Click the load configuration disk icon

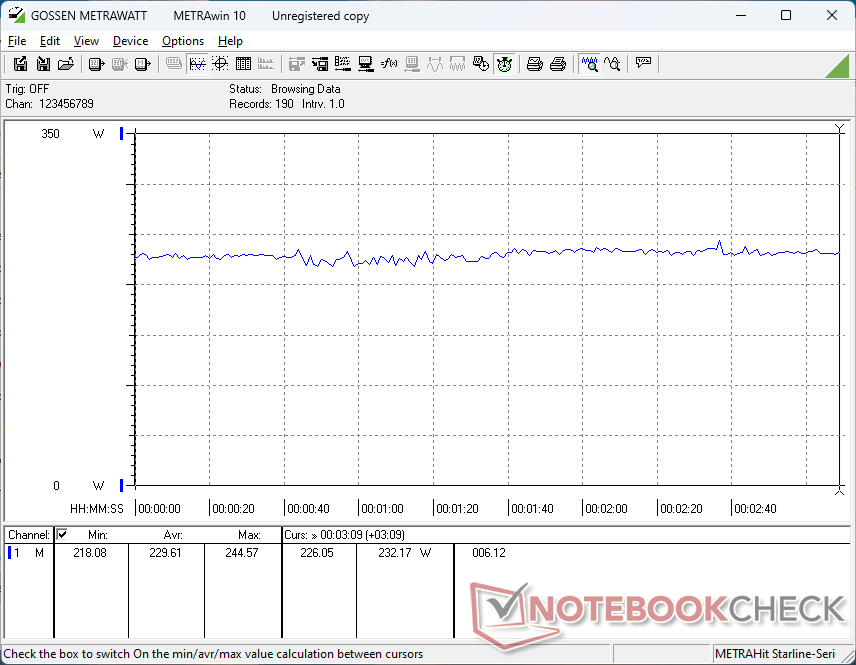[320, 64]
